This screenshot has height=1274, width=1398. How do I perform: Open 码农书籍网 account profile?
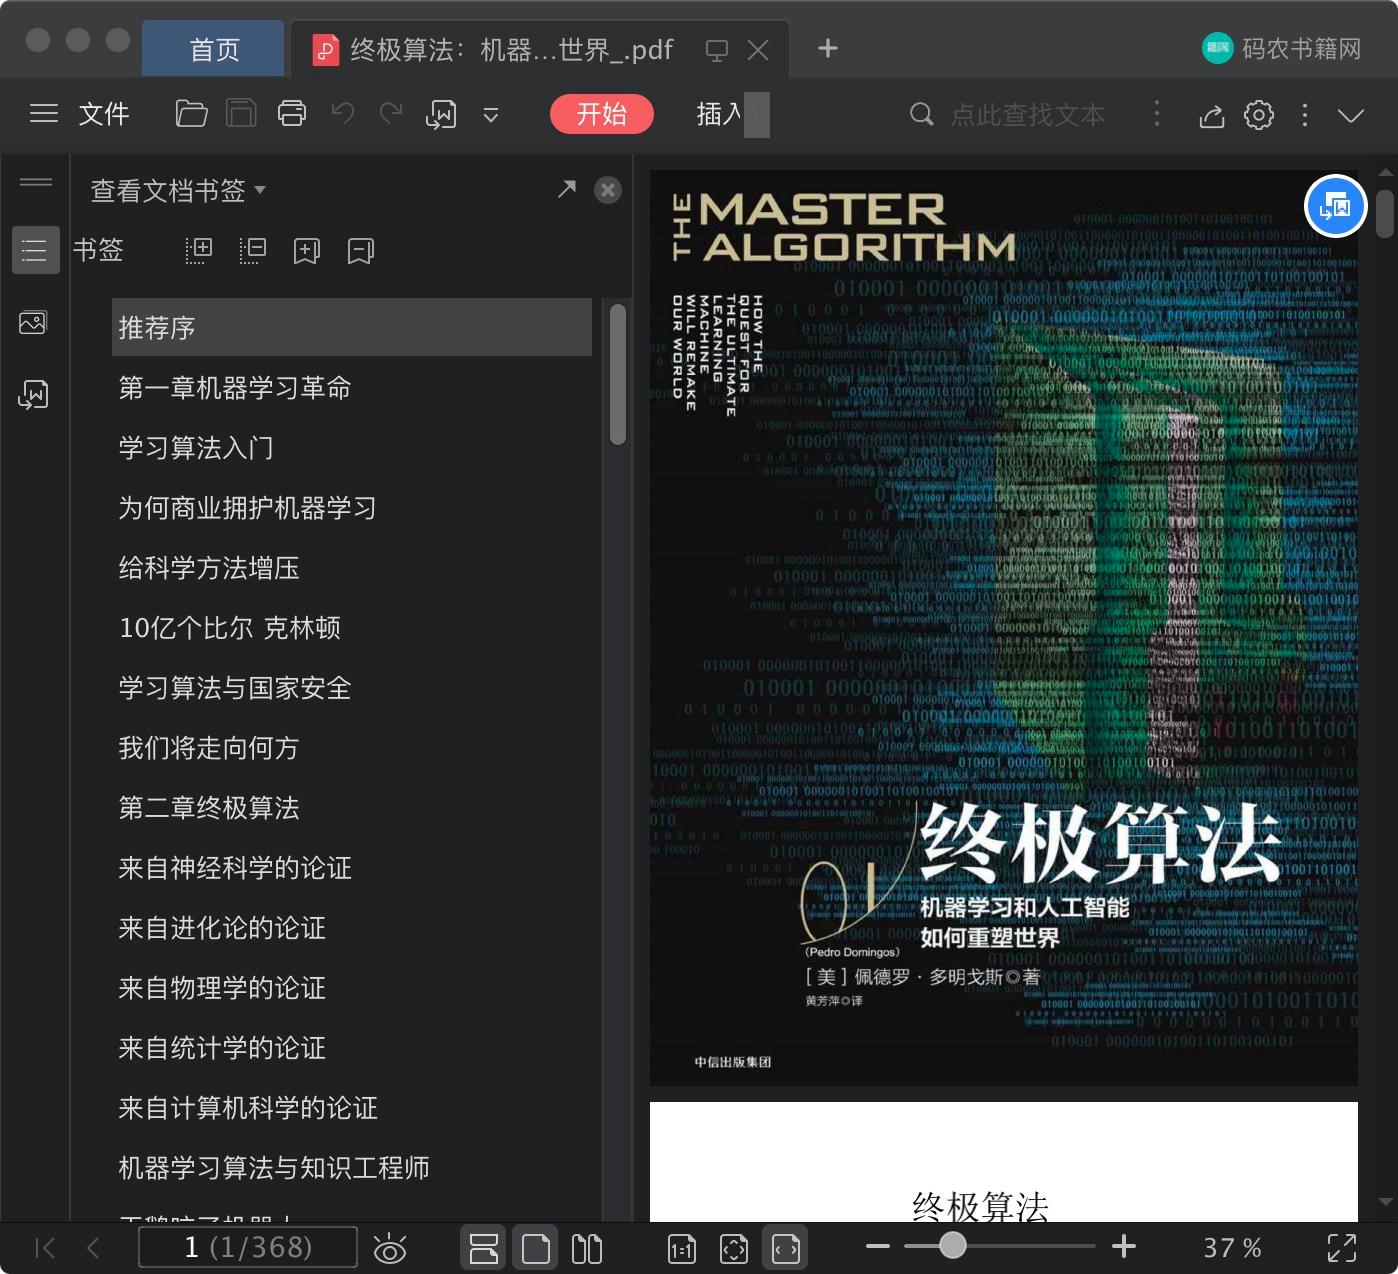click(1281, 48)
